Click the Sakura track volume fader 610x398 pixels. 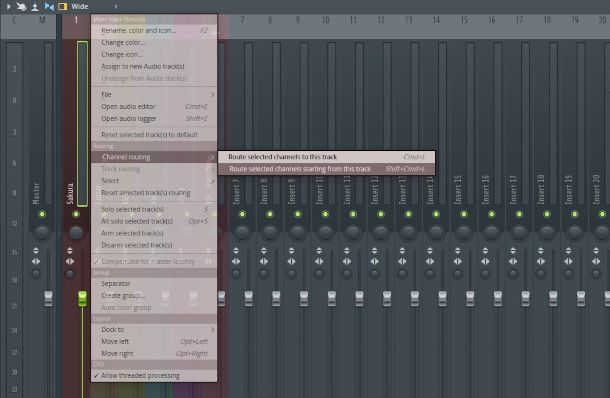[82, 298]
